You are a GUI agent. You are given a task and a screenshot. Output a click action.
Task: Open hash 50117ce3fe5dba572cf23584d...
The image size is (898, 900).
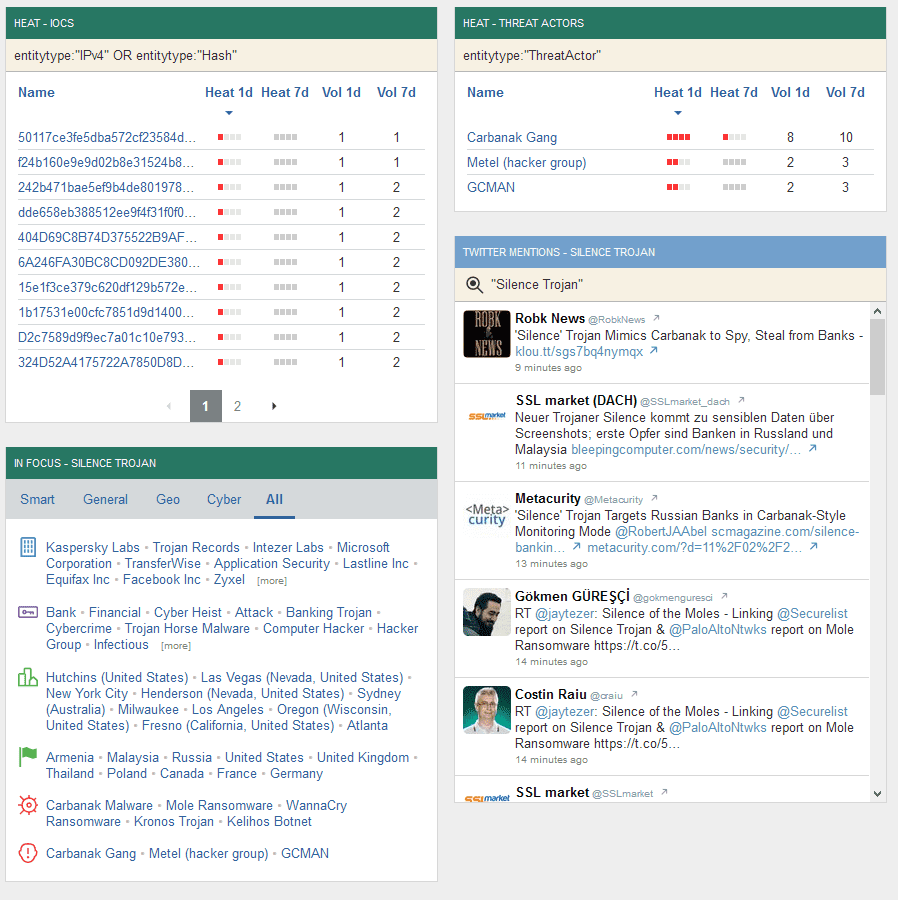[107, 137]
